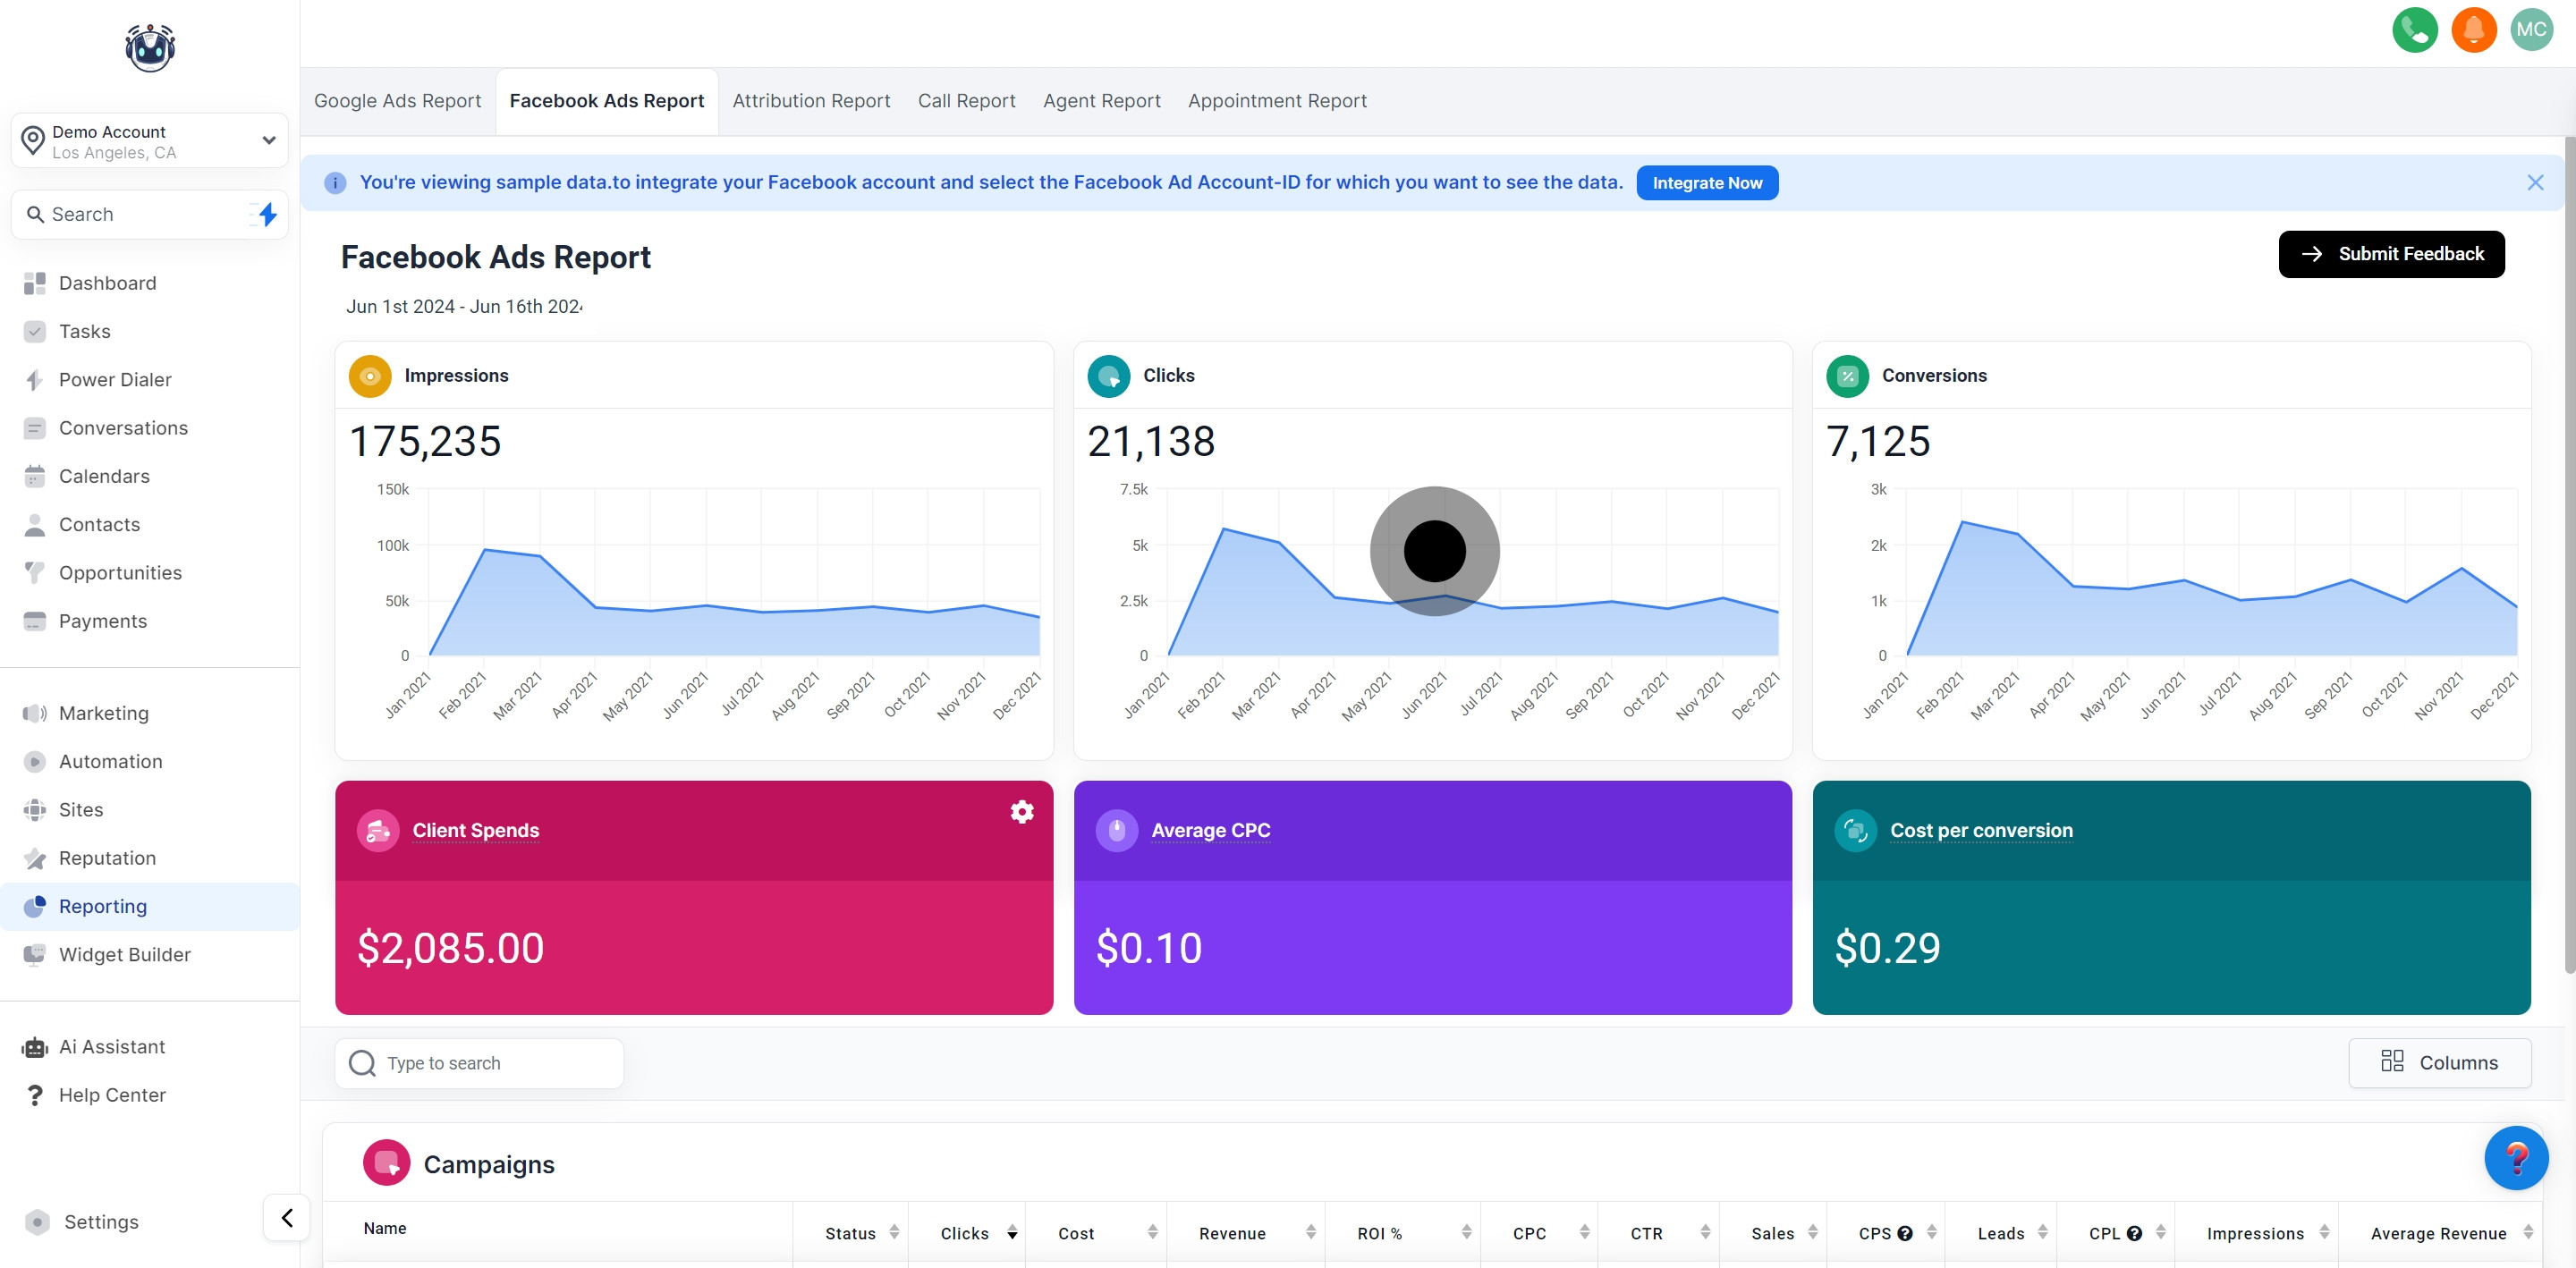Open Client Spends gear settings
This screenshot has height=1268, width=2576.
[1021, 812]
